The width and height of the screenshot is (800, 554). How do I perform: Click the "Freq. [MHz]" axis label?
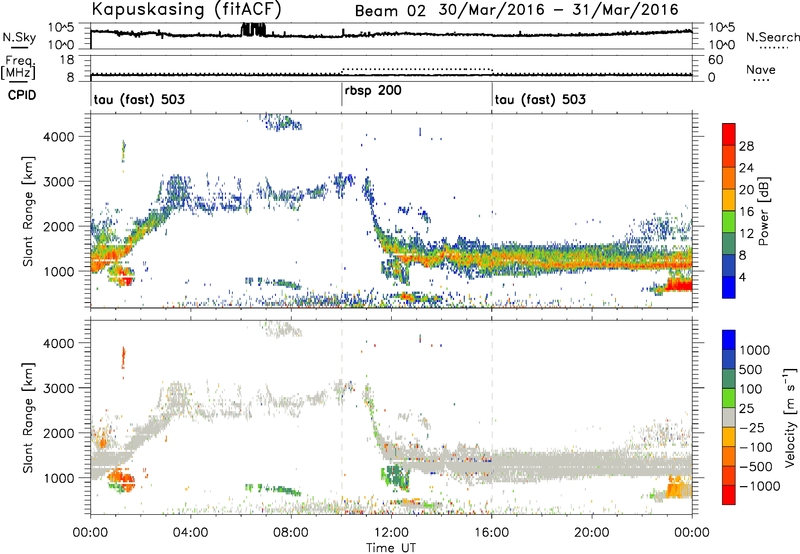click(x=18, y=67)
